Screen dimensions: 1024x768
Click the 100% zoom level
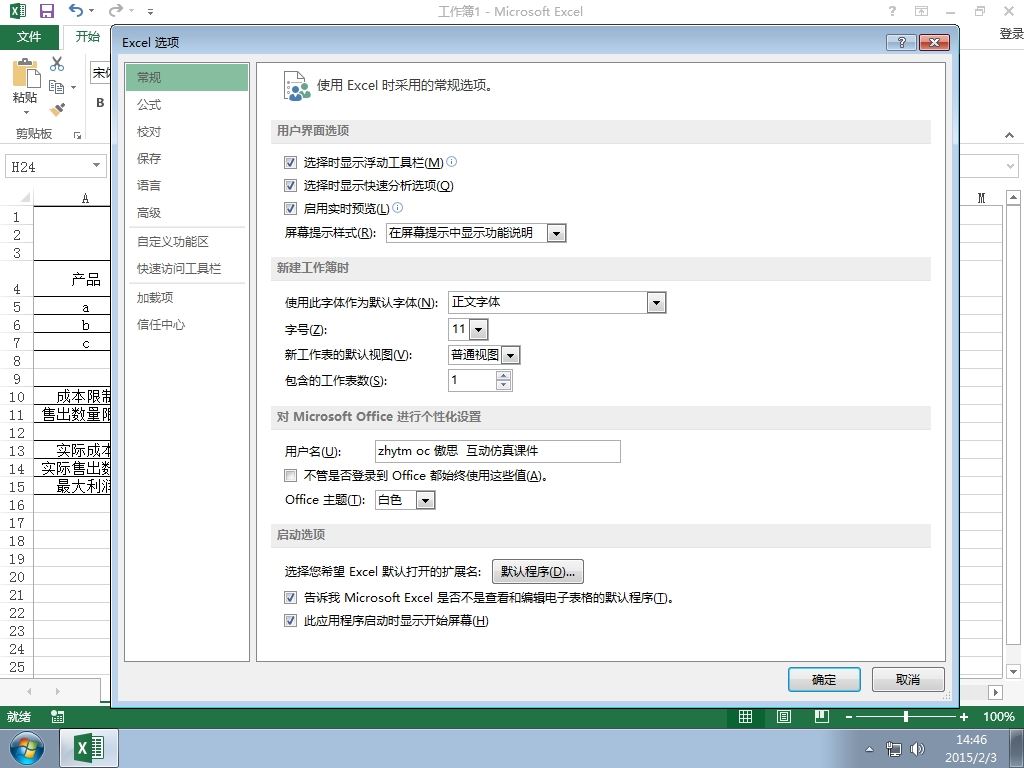(999, 717)
